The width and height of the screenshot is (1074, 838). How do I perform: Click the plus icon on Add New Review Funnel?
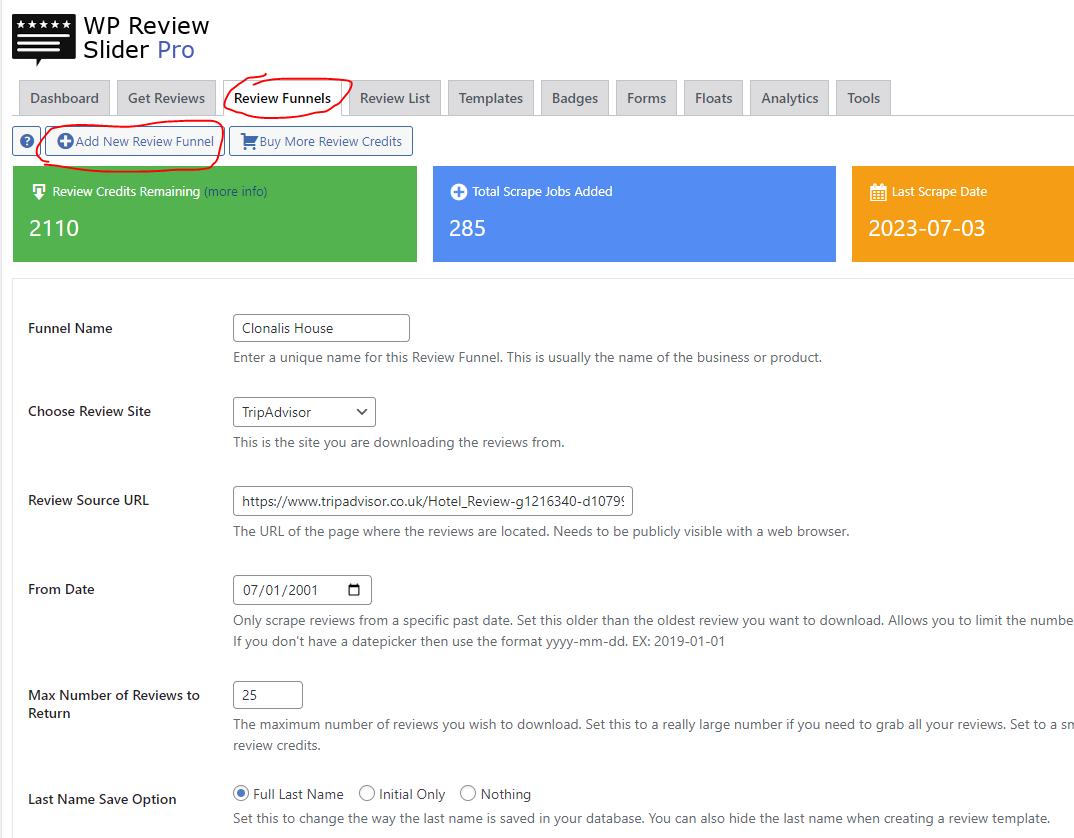65,141
